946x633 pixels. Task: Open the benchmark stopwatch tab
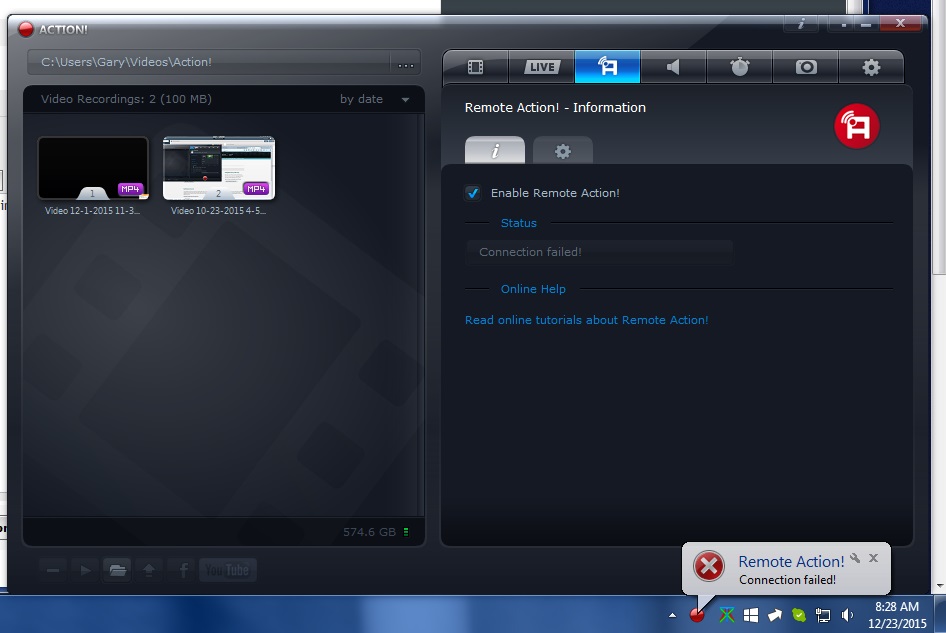point(740,67)
